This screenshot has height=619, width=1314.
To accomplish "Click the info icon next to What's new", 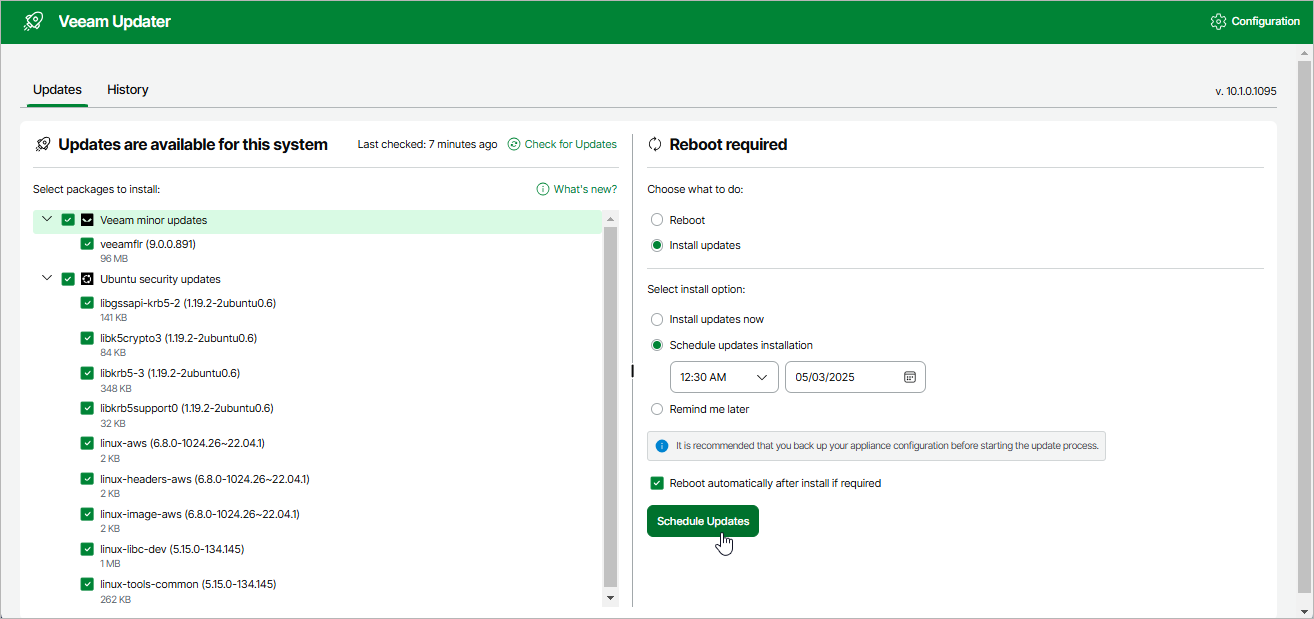I will click(543, 189).
